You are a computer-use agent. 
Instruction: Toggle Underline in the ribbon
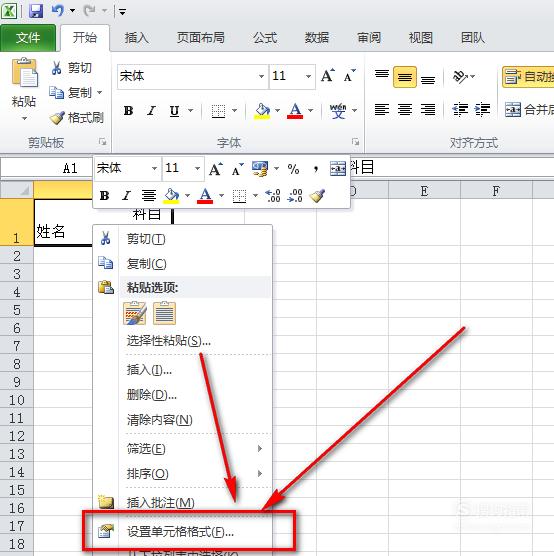[174, 111]
